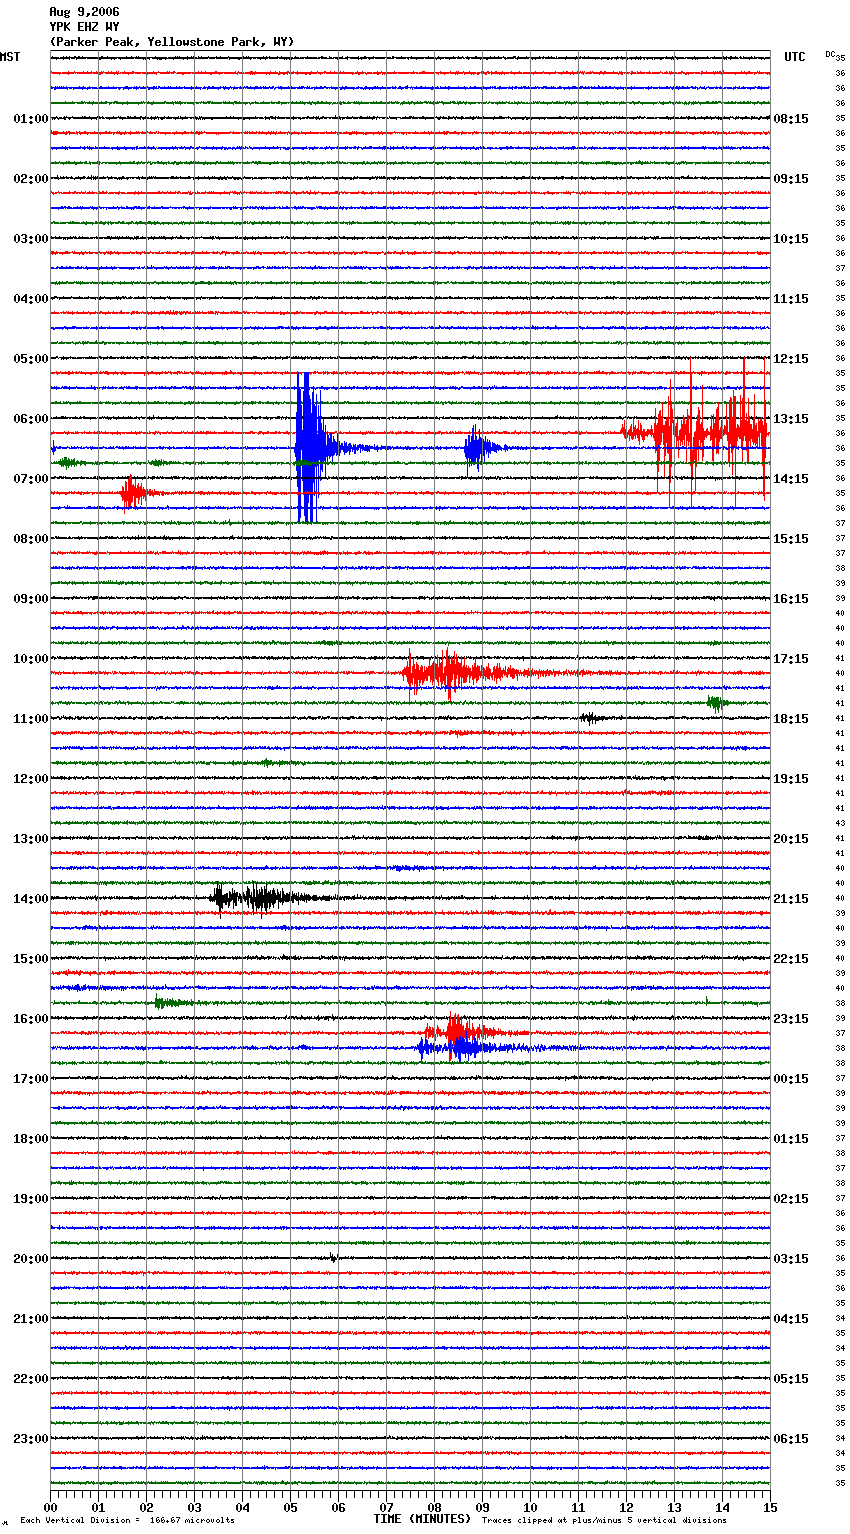
Task: Click the big red spiky burst after 06:00
Action: pos(696,432)
